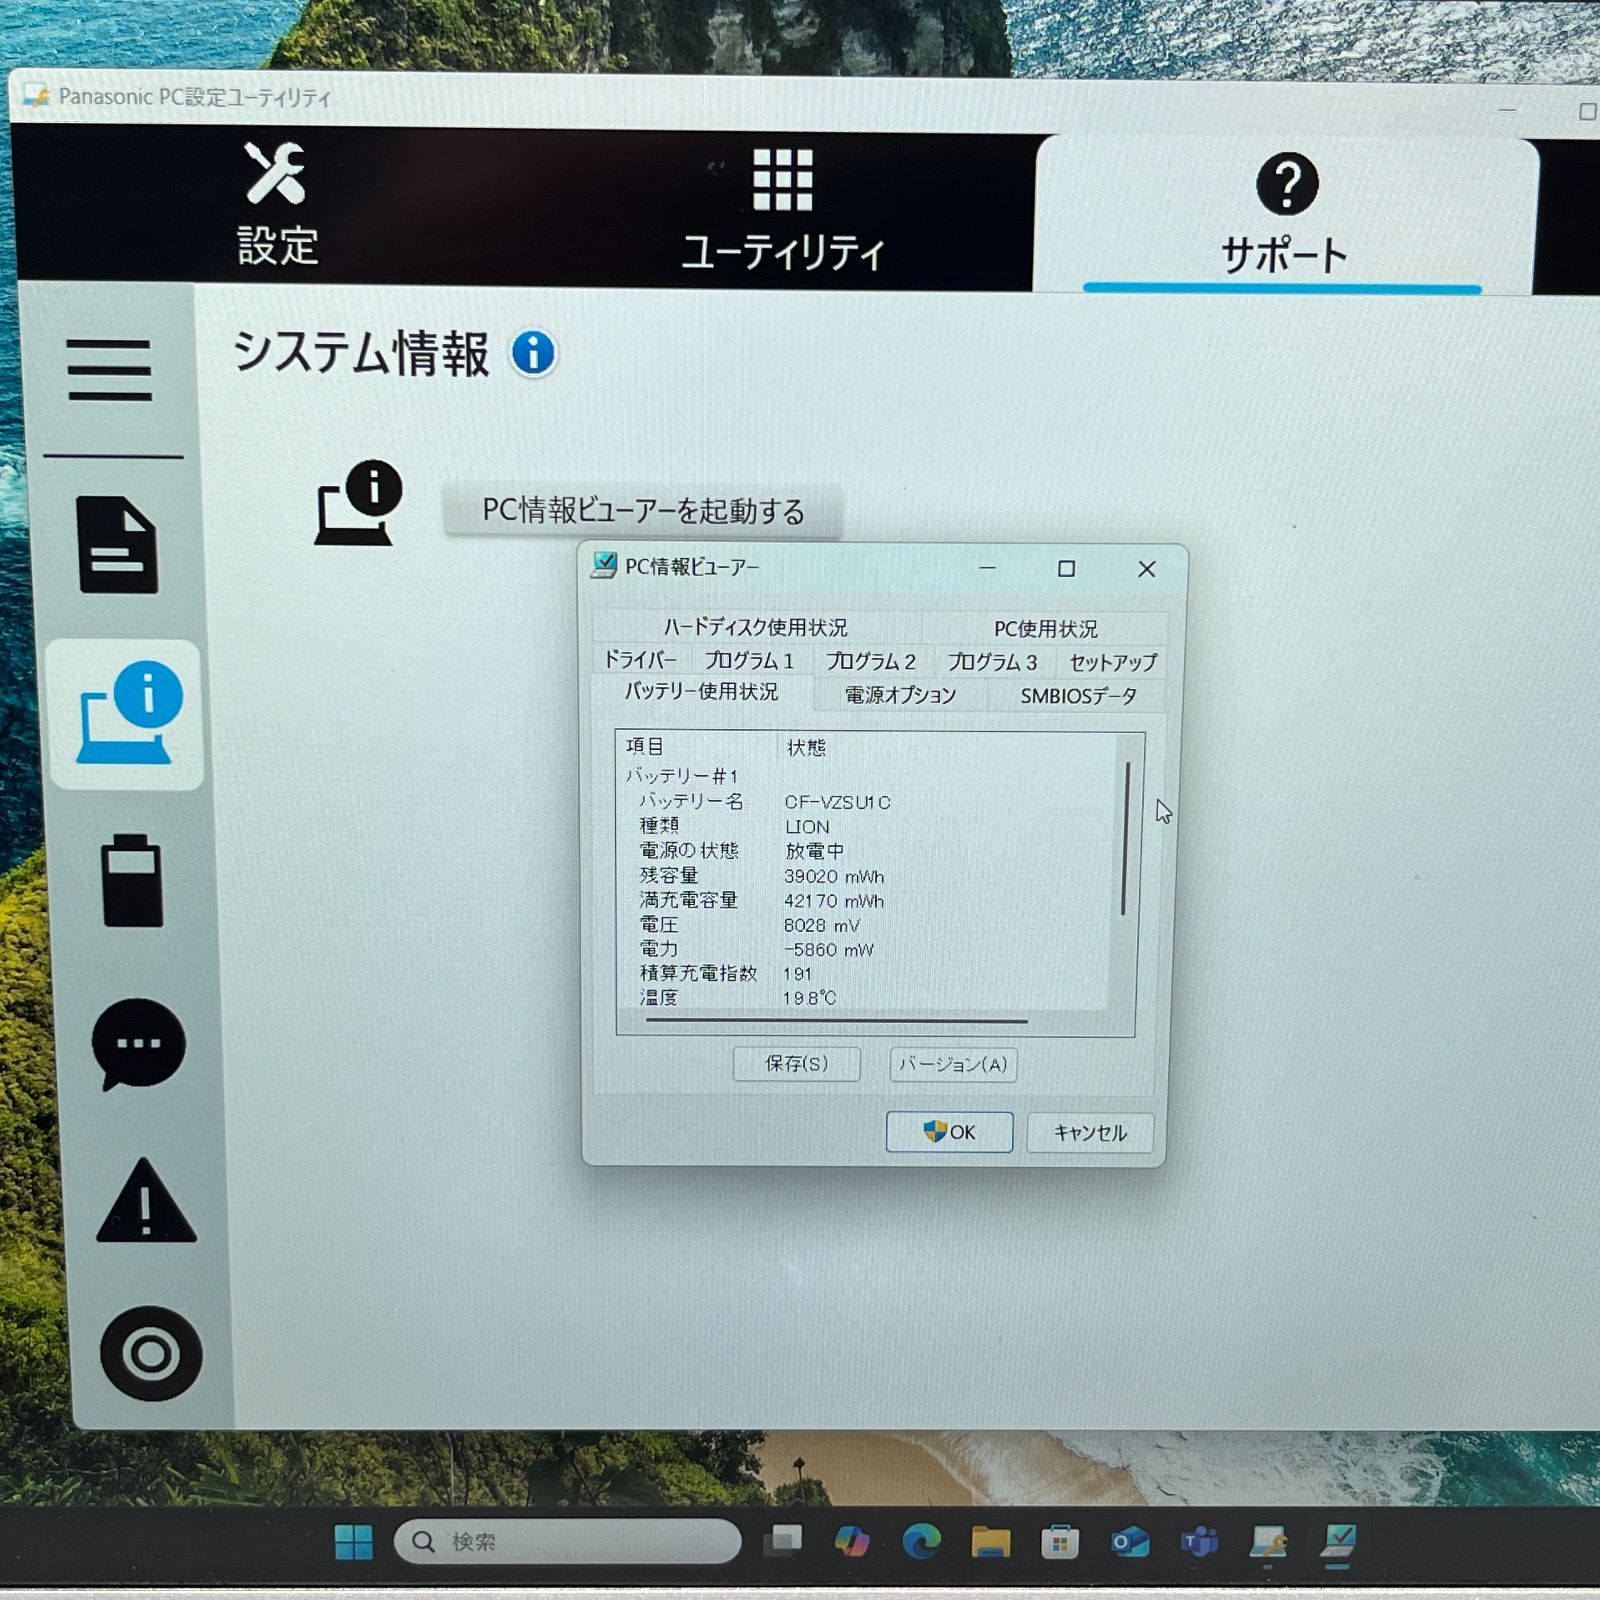Open Microsoft Edge from taskbar
This screenshot has width=1600, height=1600.
pyautogui.click(x=921, y=1541)
